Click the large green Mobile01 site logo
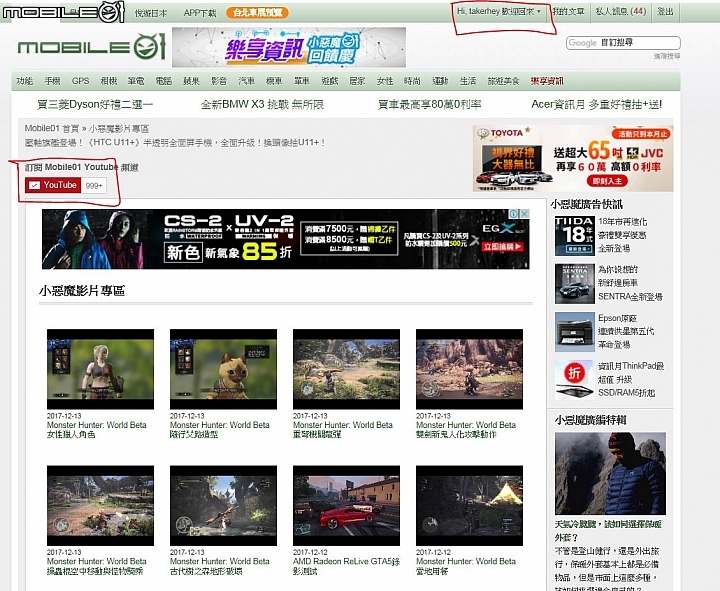 pyautogui.click(x=91, y=46)
